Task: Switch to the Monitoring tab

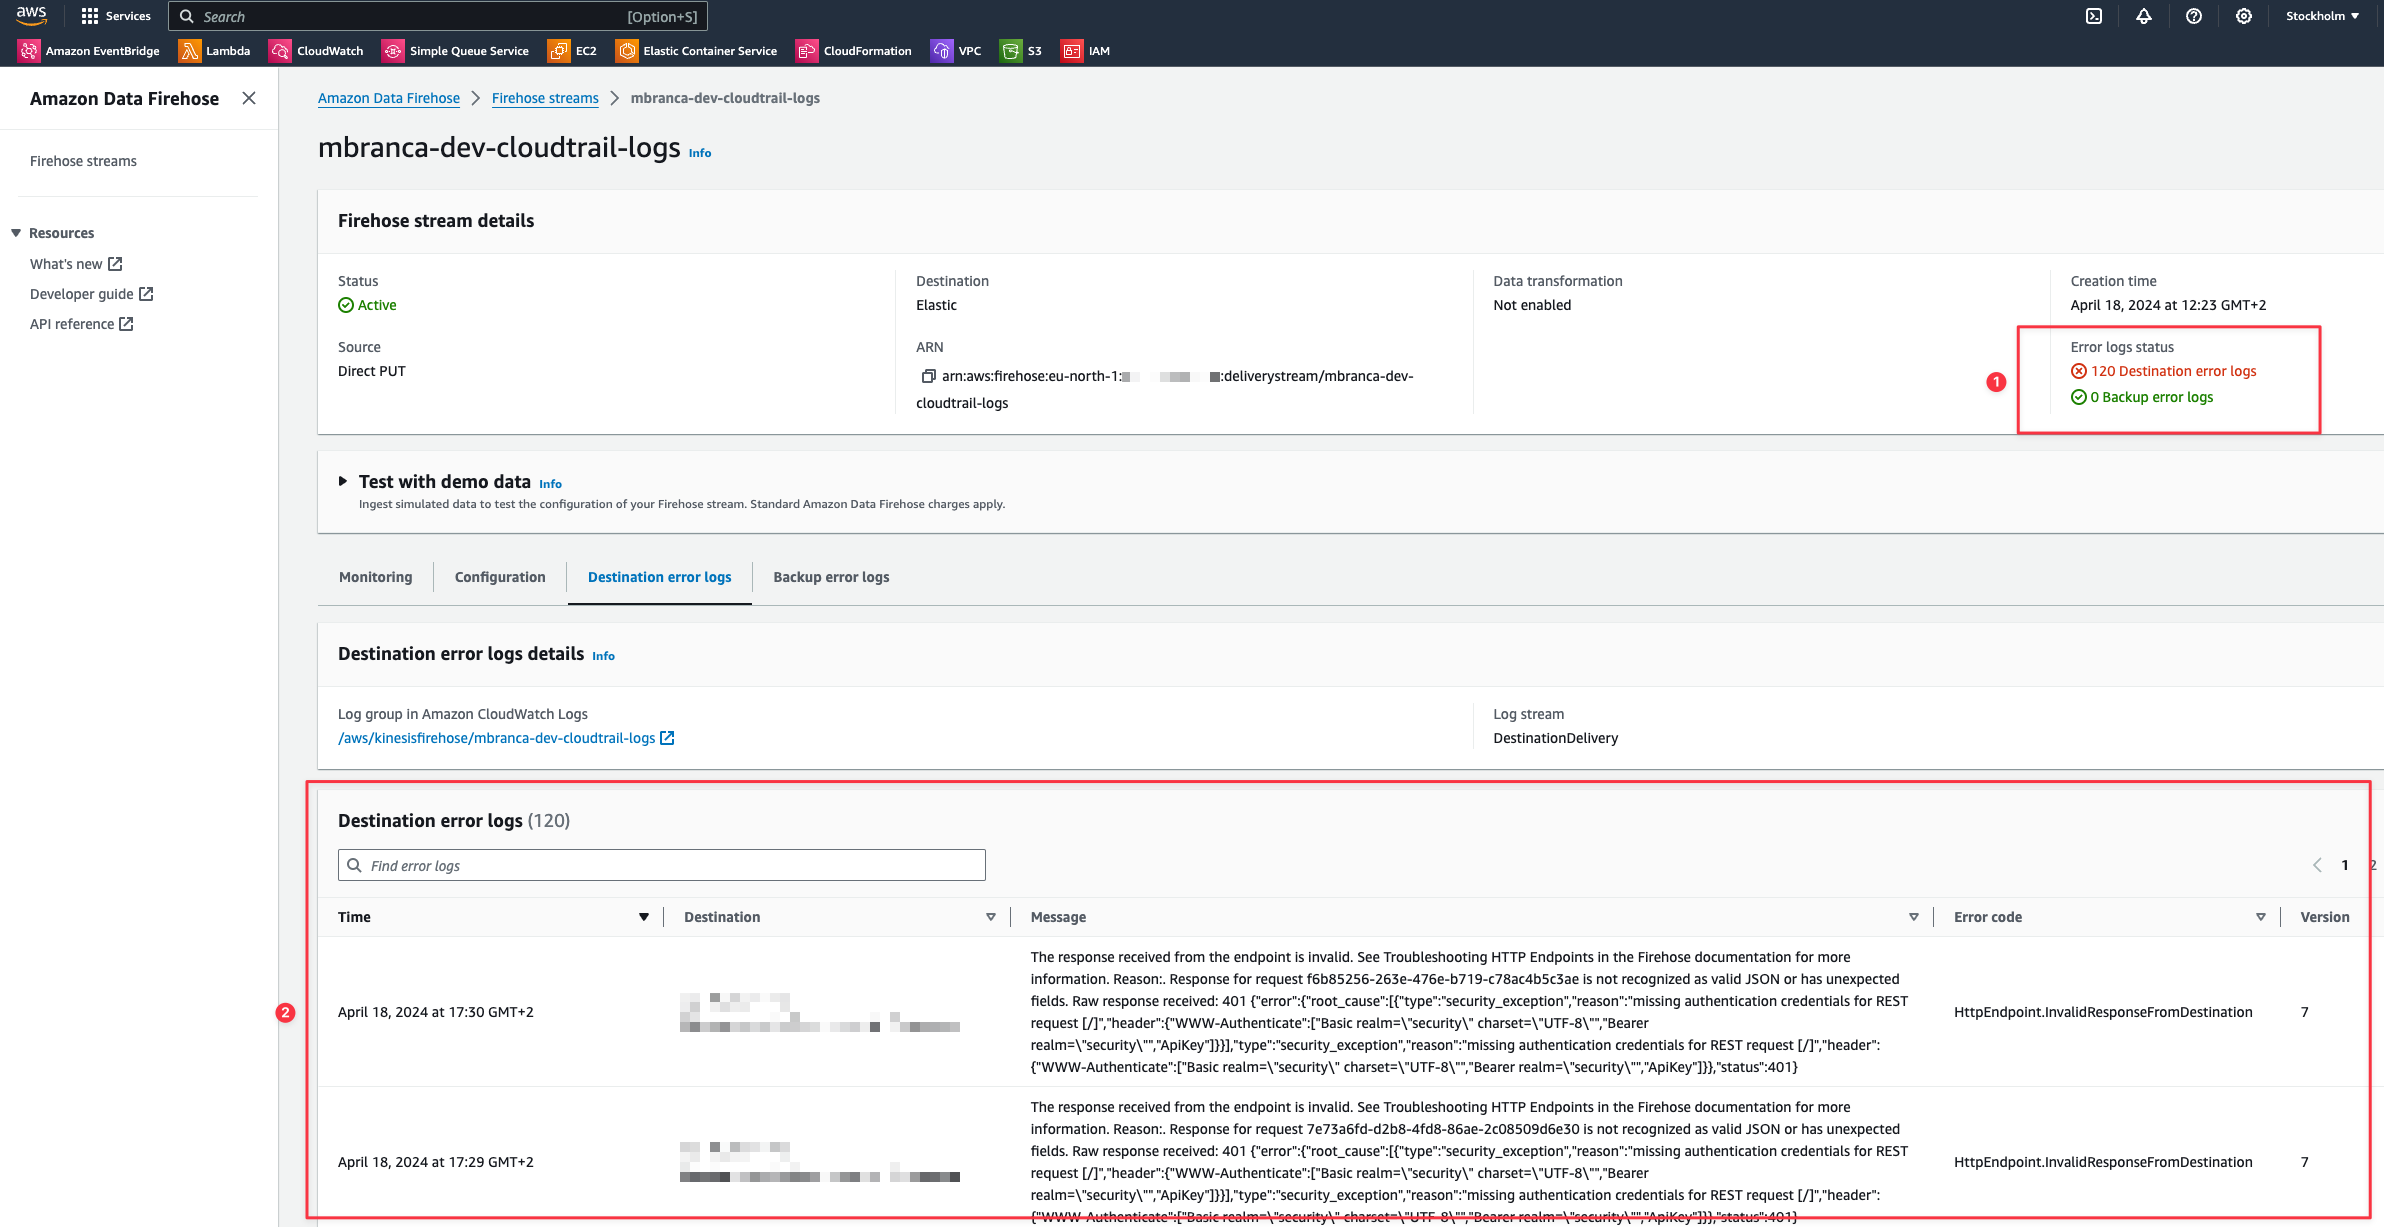Action: pyautogui.click(x=374, y=578)
